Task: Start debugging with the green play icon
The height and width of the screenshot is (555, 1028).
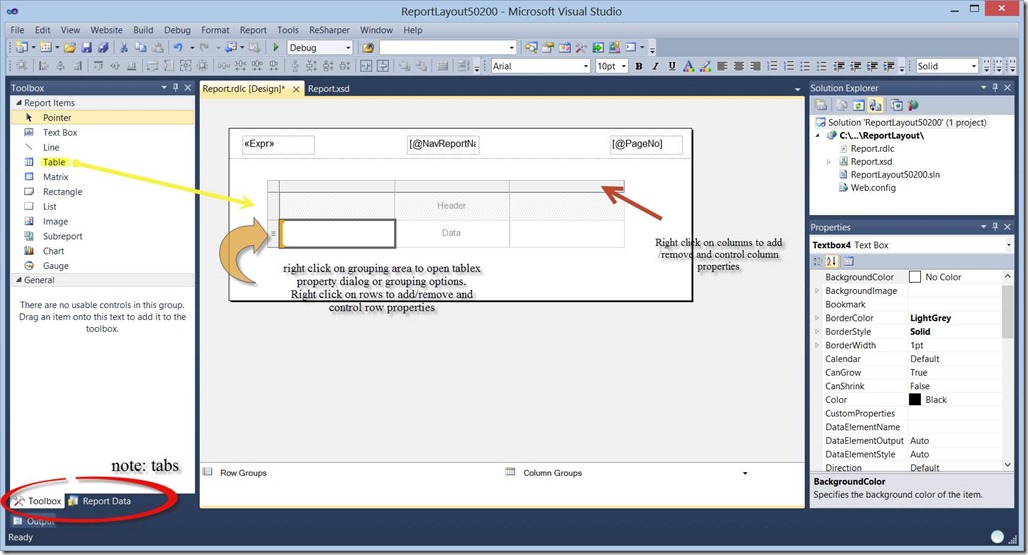Action: (x=276, y=47)
